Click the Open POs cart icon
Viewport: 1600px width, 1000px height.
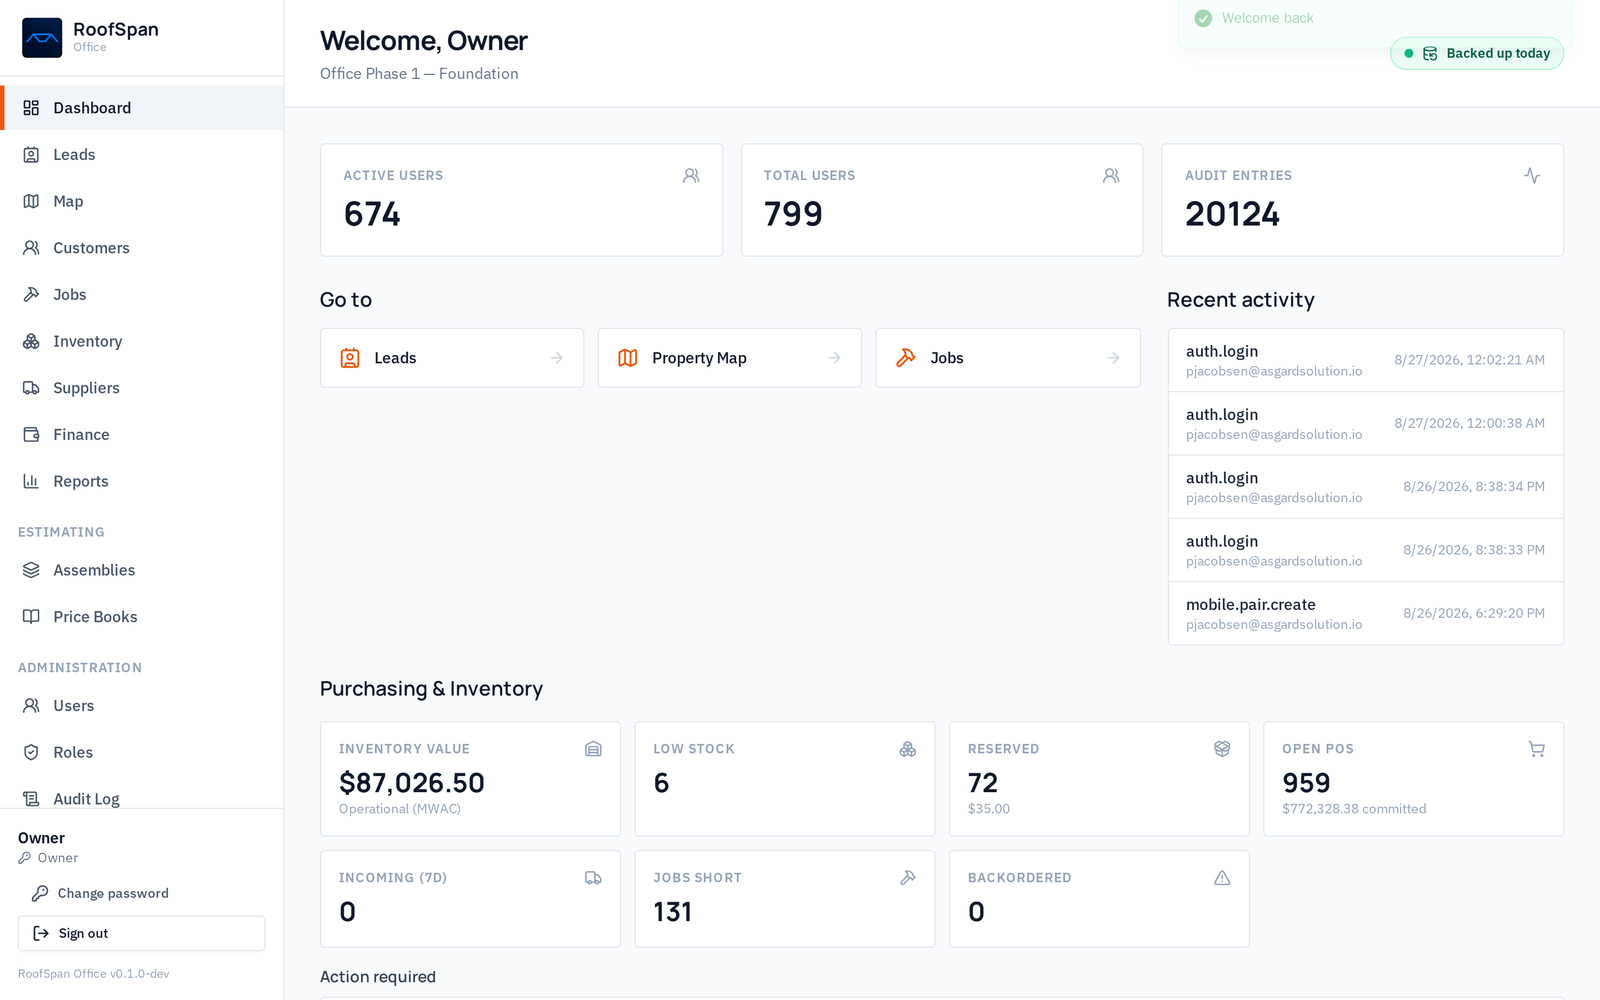(1537, 749)
